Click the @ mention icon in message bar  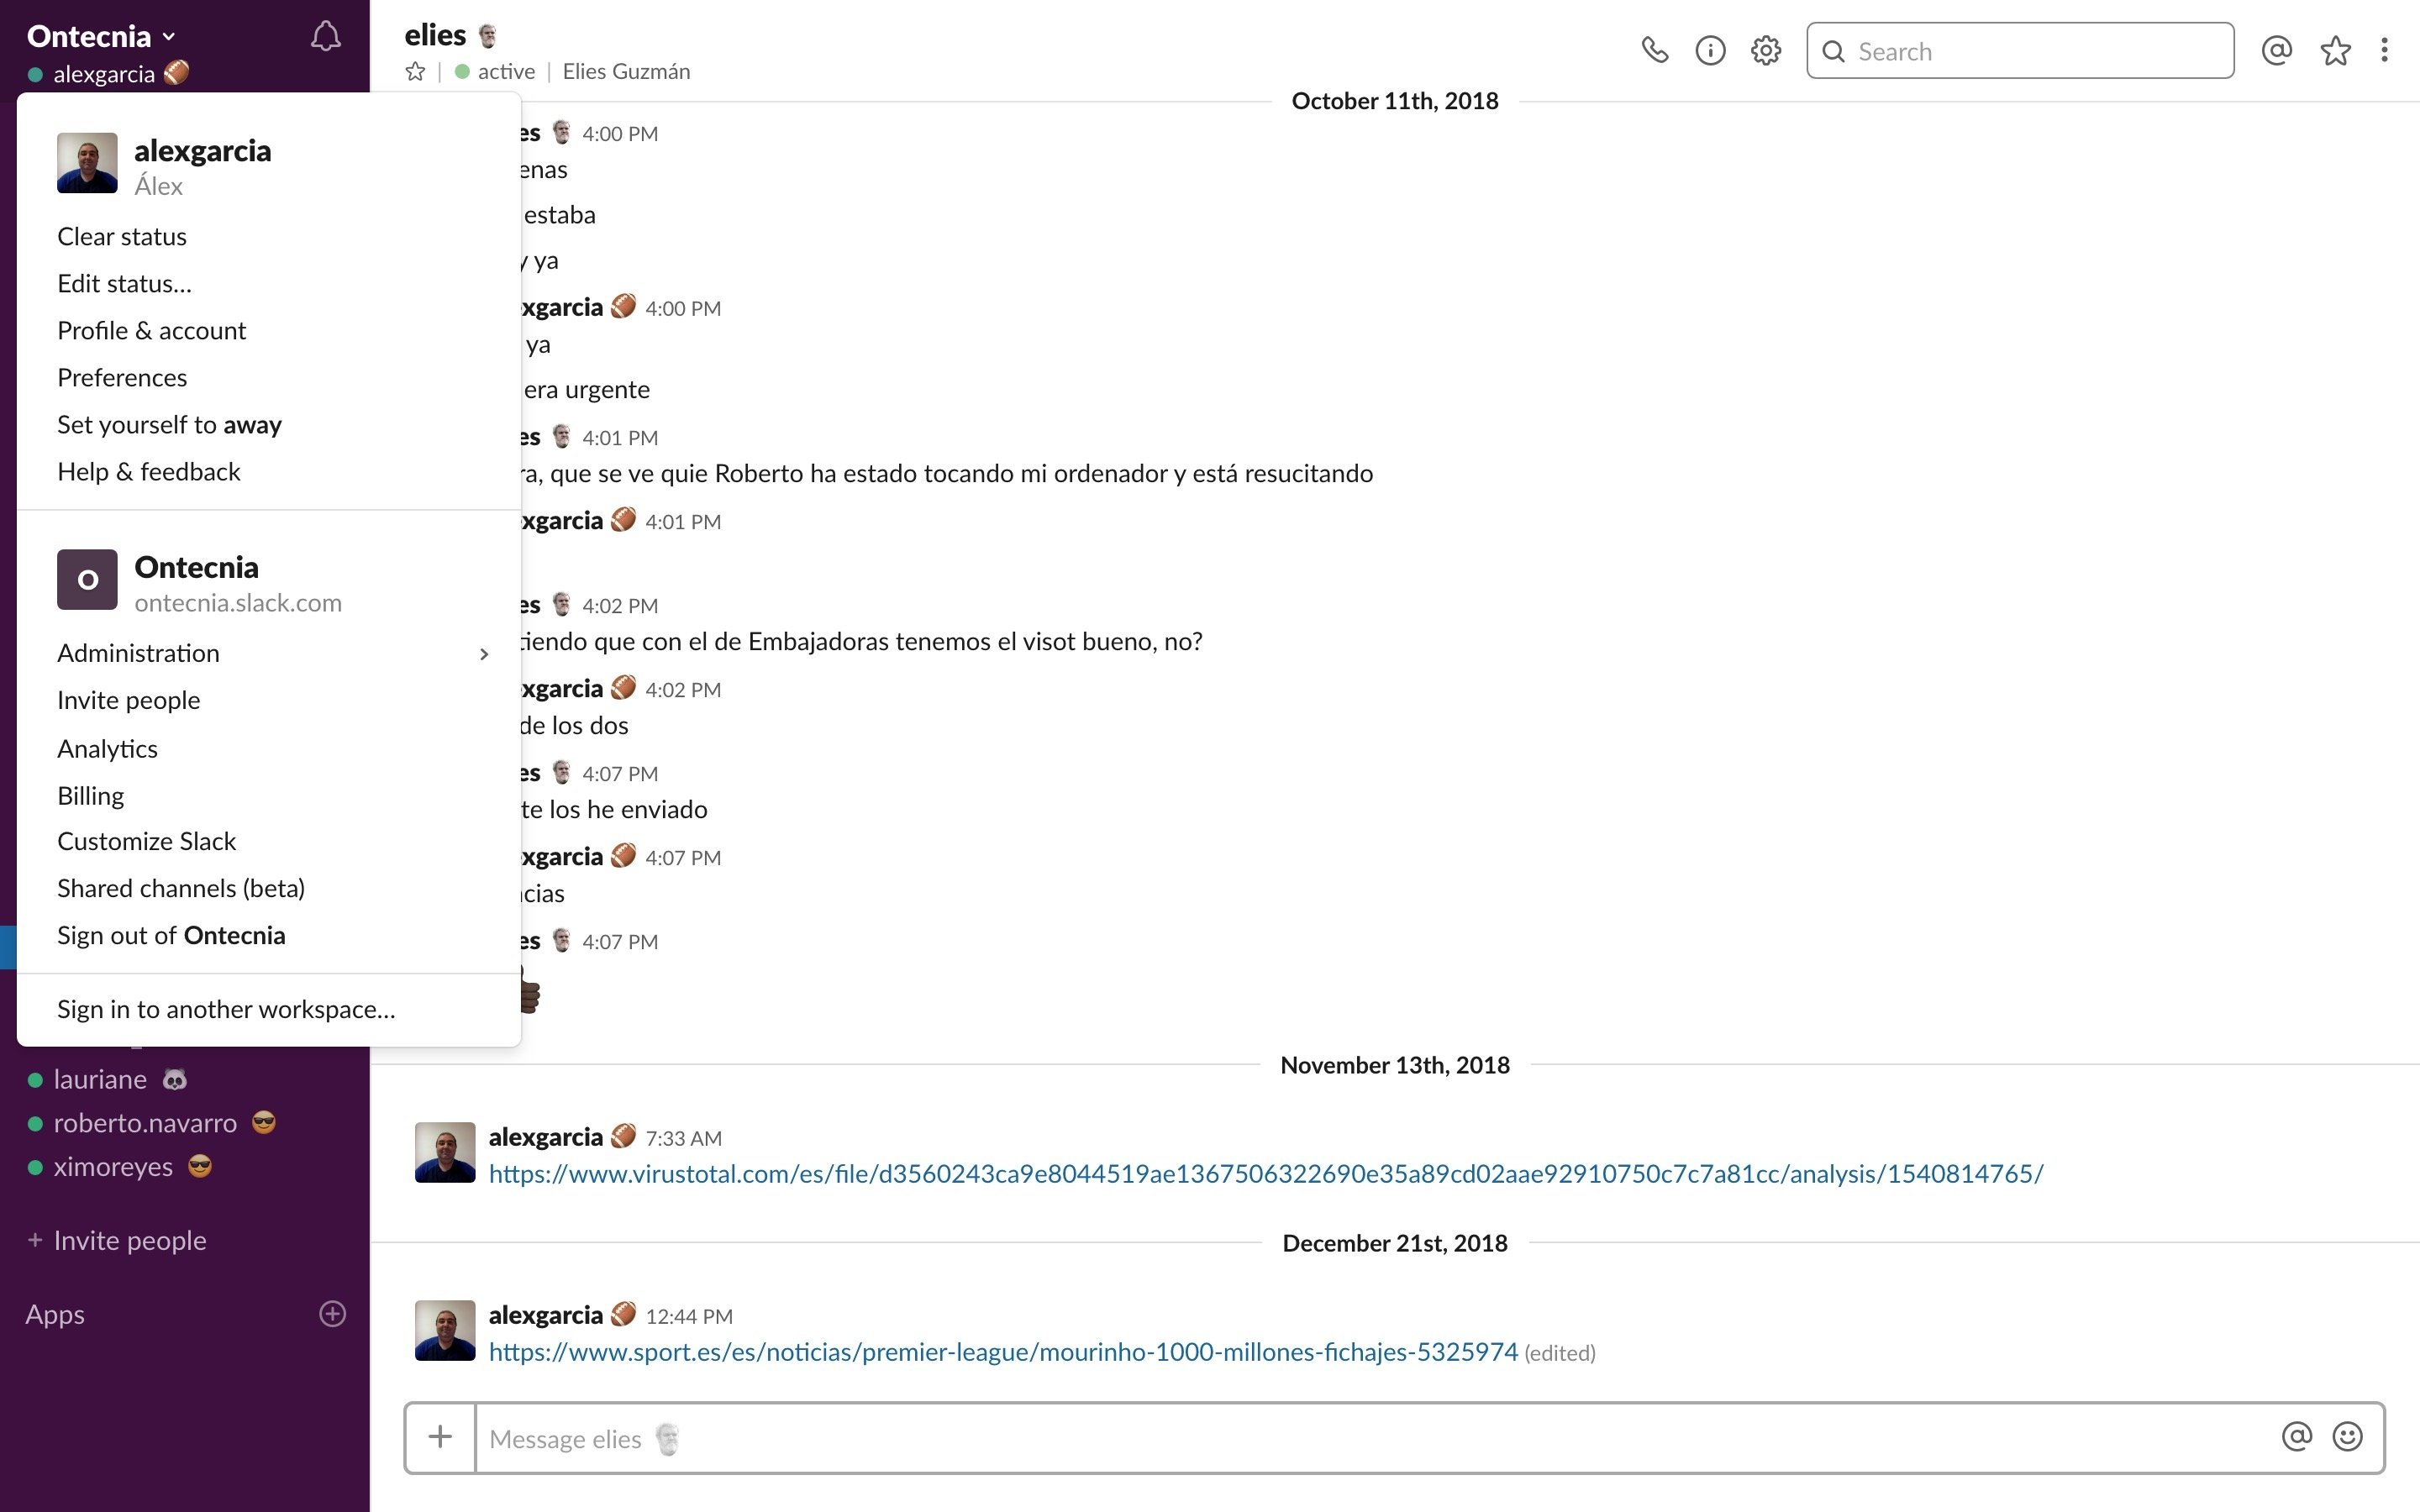tap(2296, 1437)
